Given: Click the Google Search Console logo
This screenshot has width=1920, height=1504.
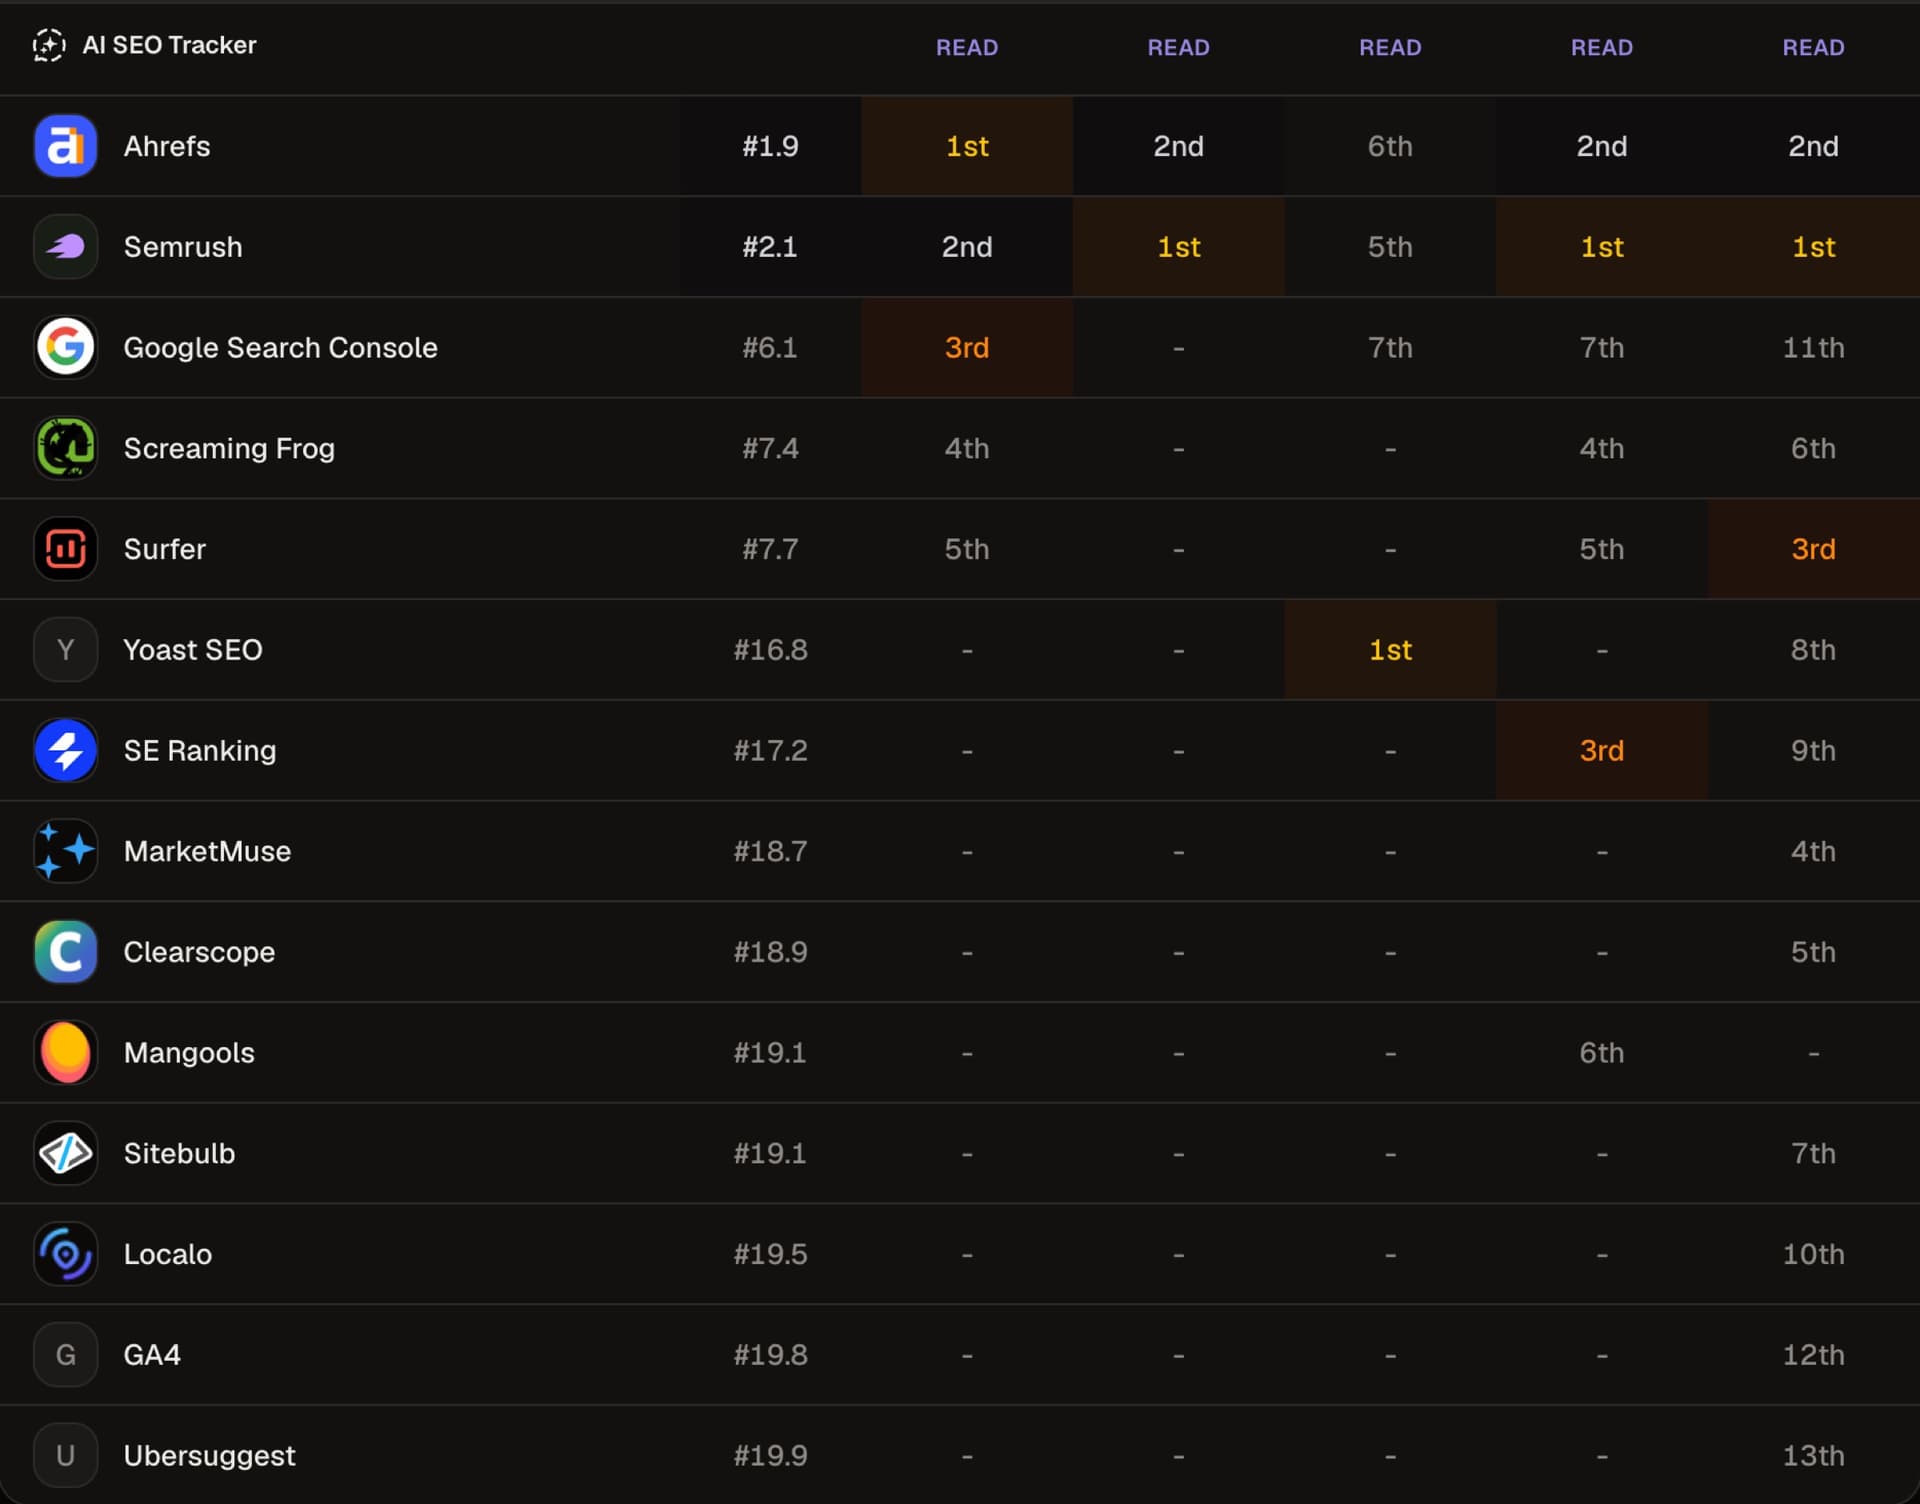Looking at the screenshot, I should click(65, 347).
